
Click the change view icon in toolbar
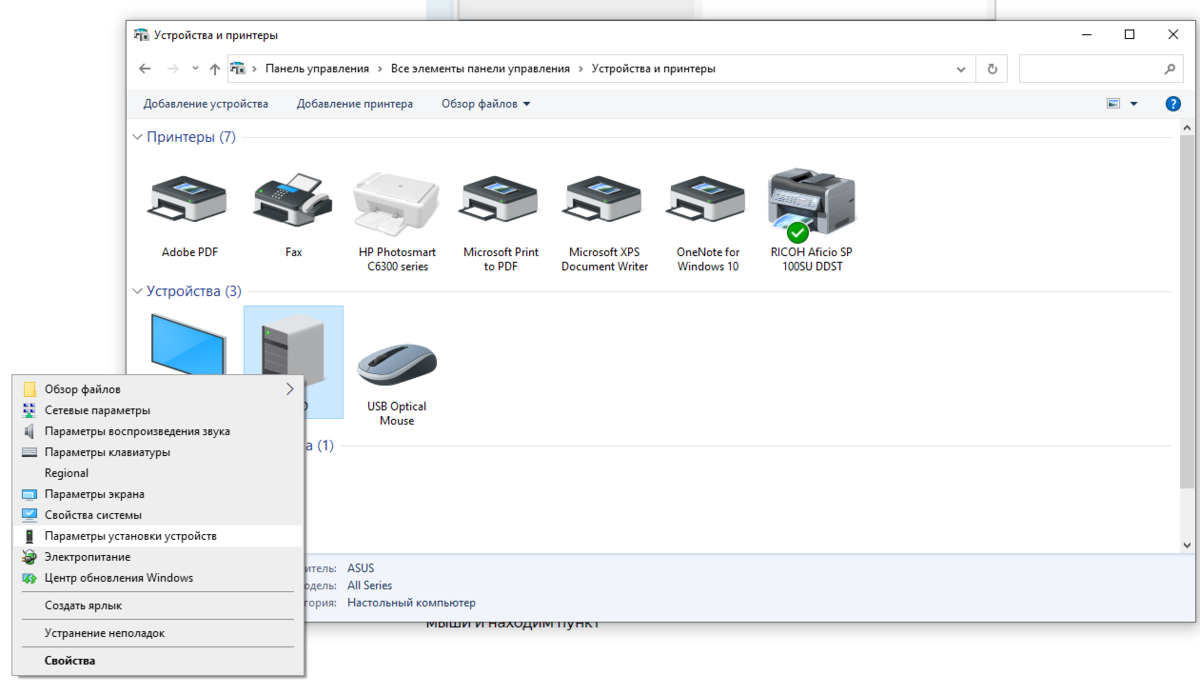pyautogui.click(x=1113, y=104)
